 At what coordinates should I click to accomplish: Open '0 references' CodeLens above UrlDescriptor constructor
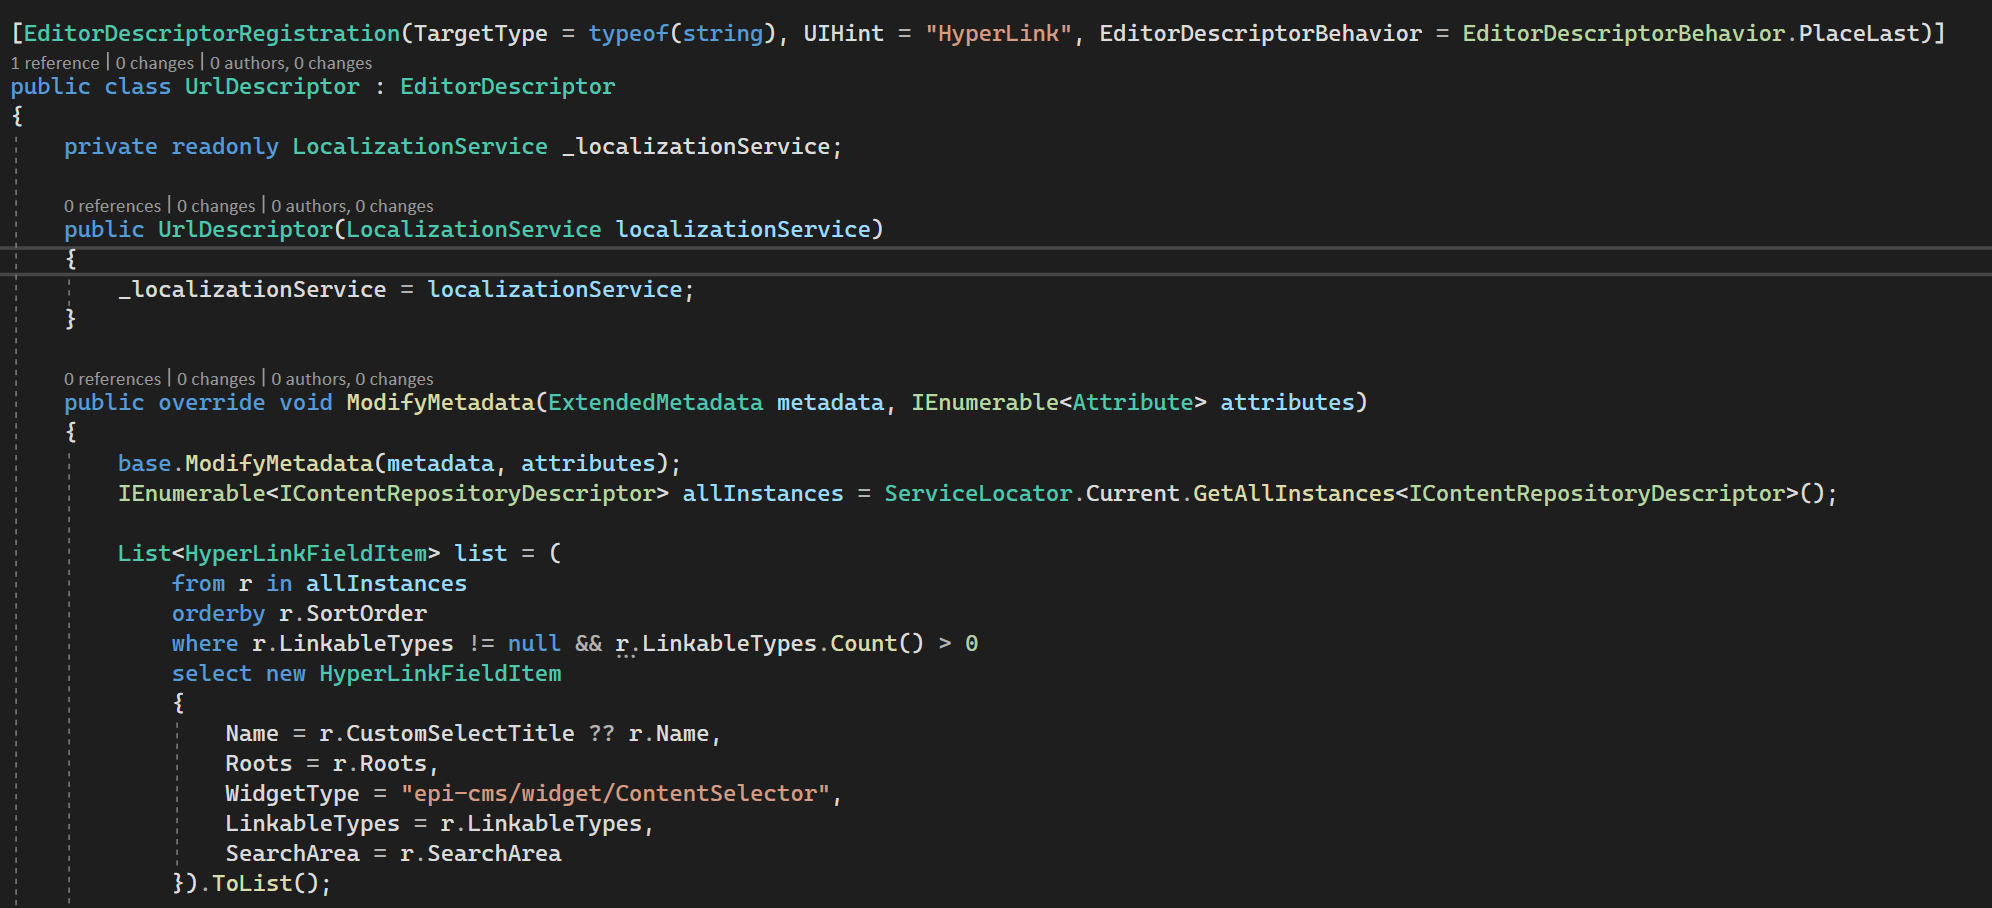click(x=112, y=206)
